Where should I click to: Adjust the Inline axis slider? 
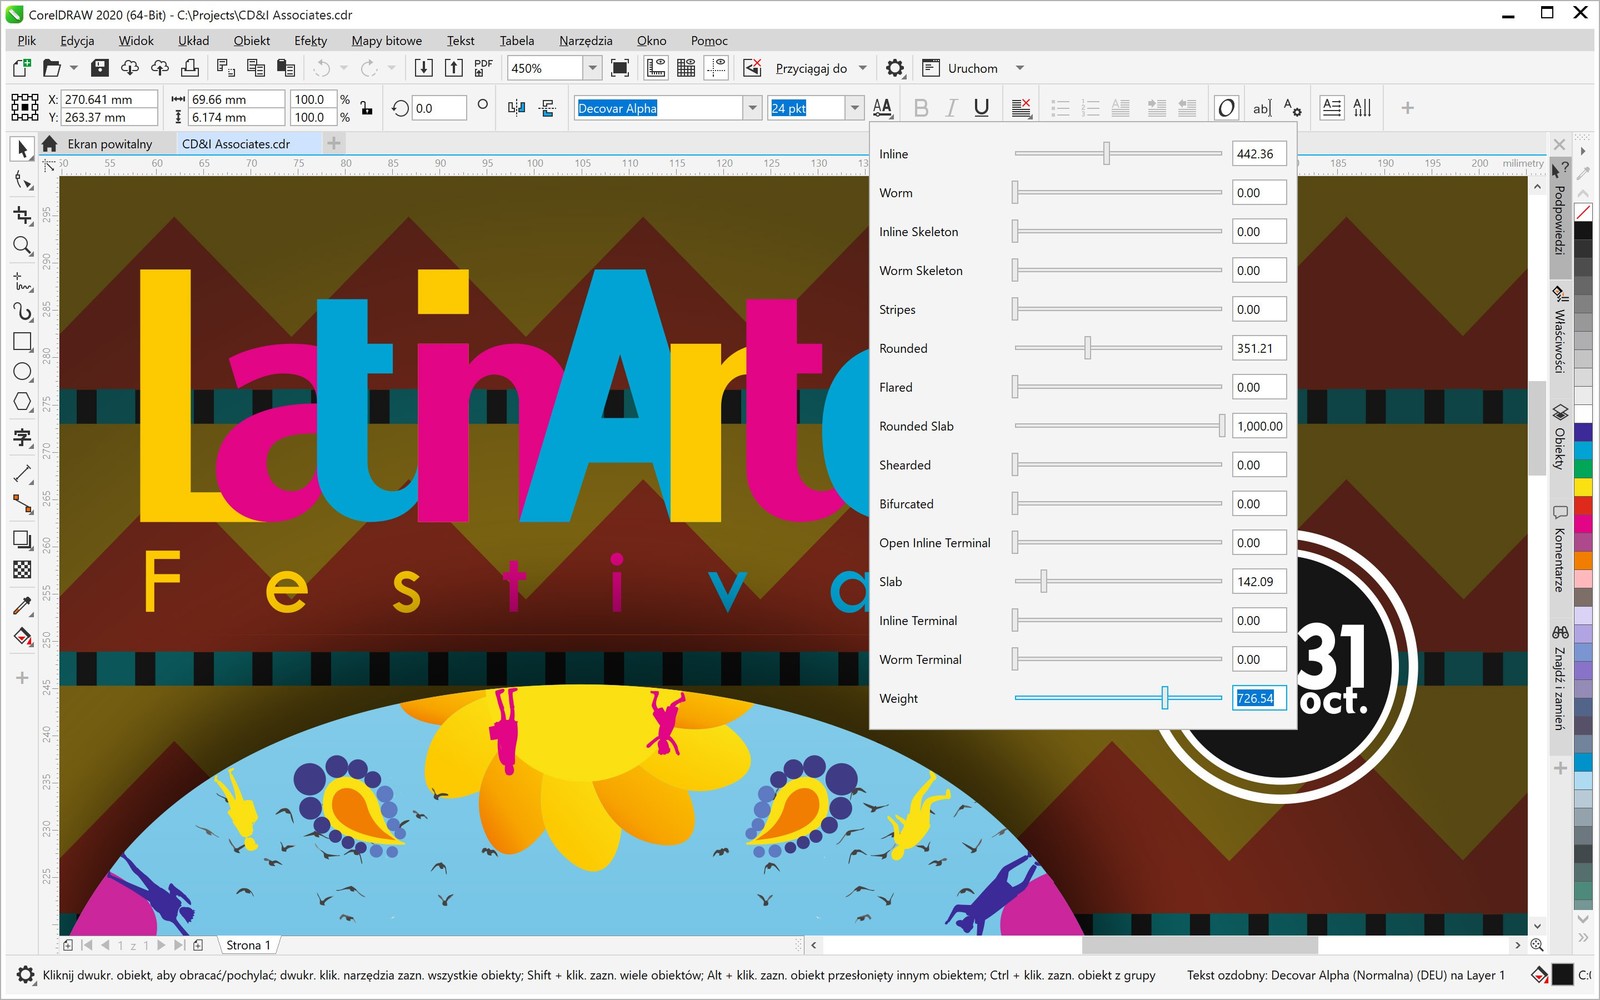coord(1106,154)
